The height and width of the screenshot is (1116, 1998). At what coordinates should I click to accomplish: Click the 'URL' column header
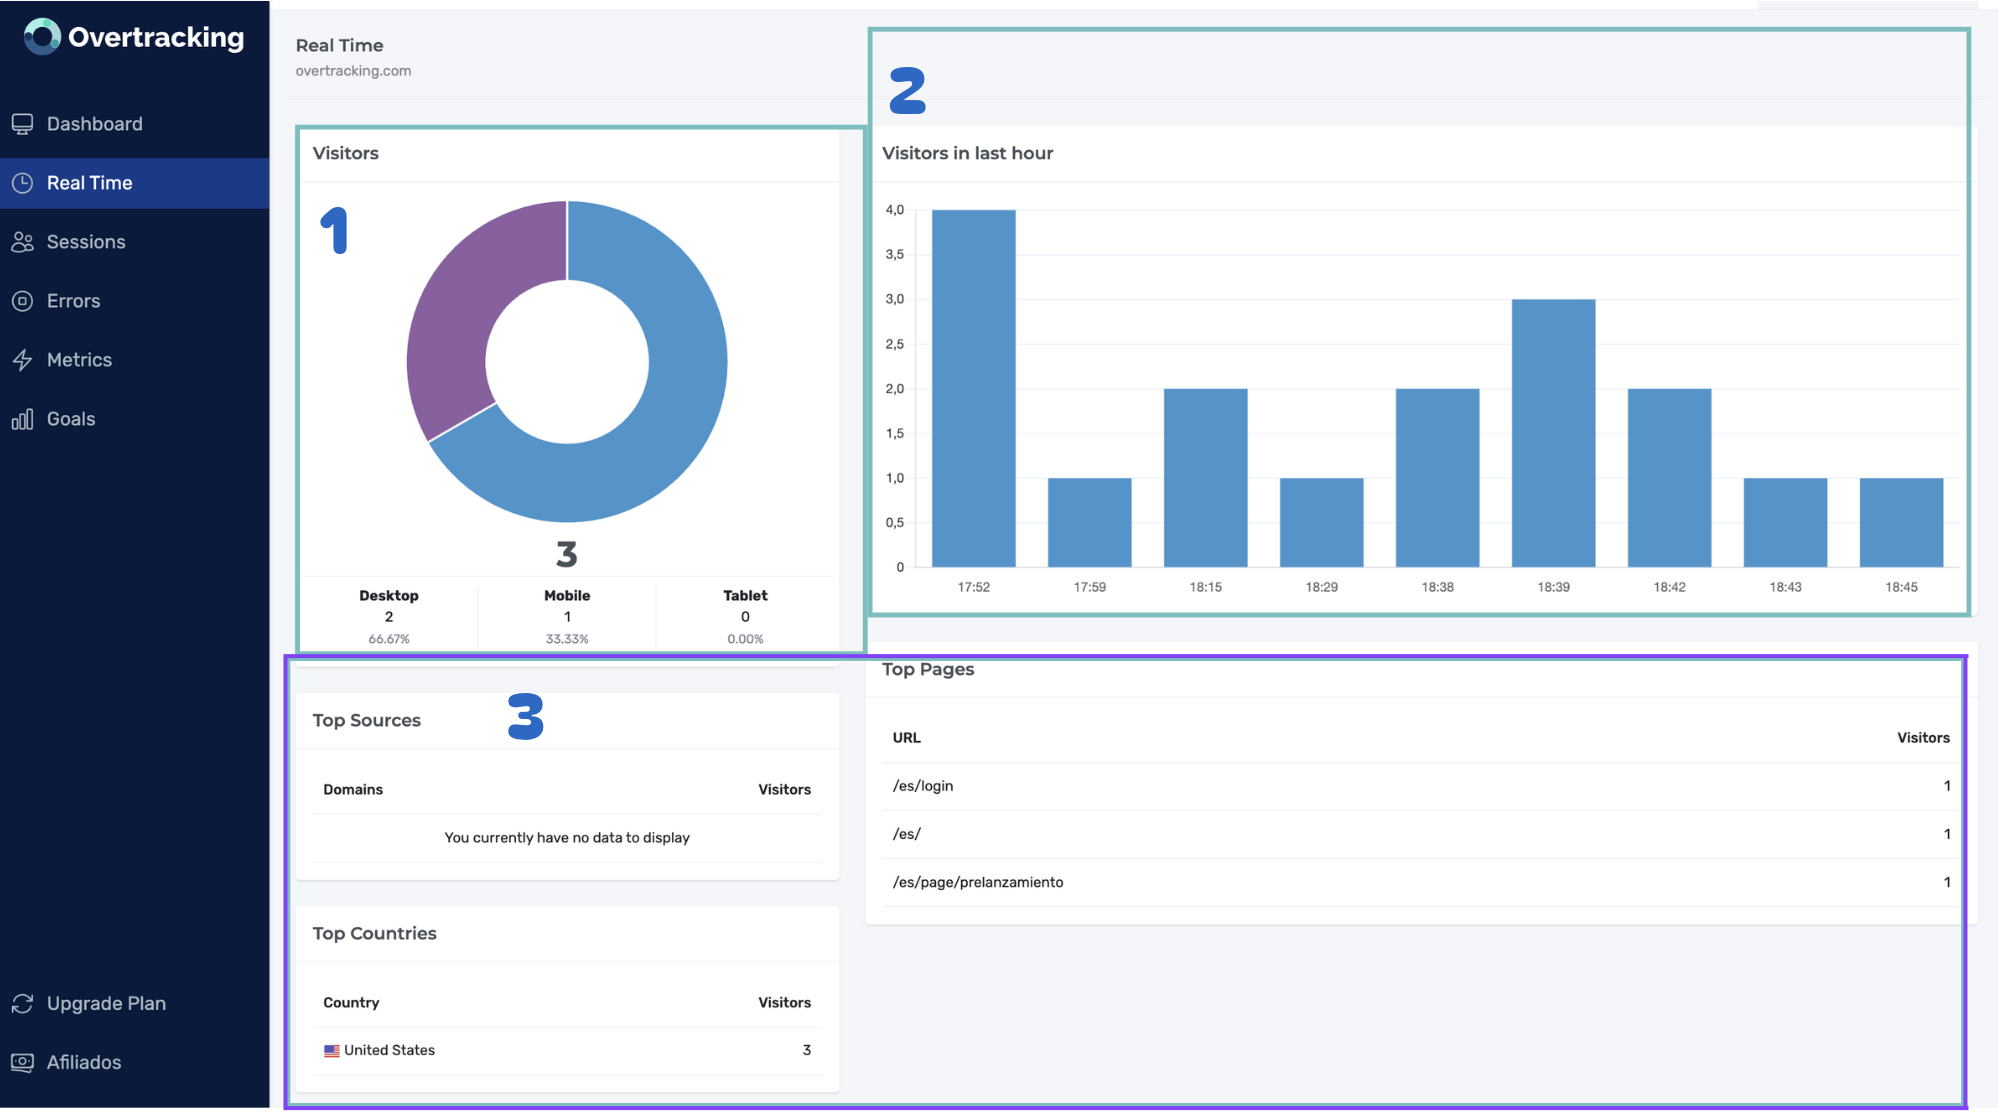click(906, 738)
